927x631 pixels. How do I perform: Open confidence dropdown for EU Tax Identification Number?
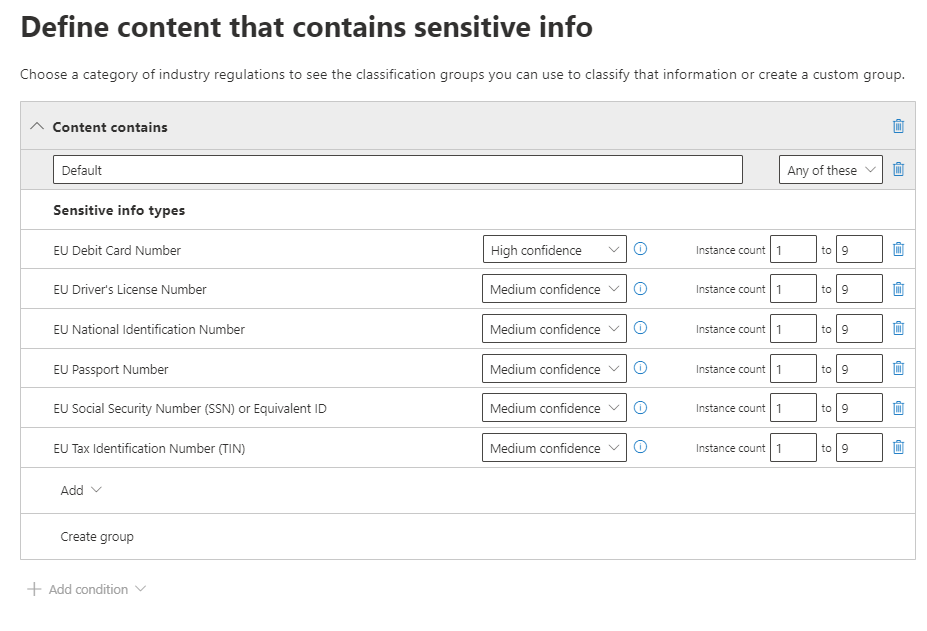coord(554,448)
